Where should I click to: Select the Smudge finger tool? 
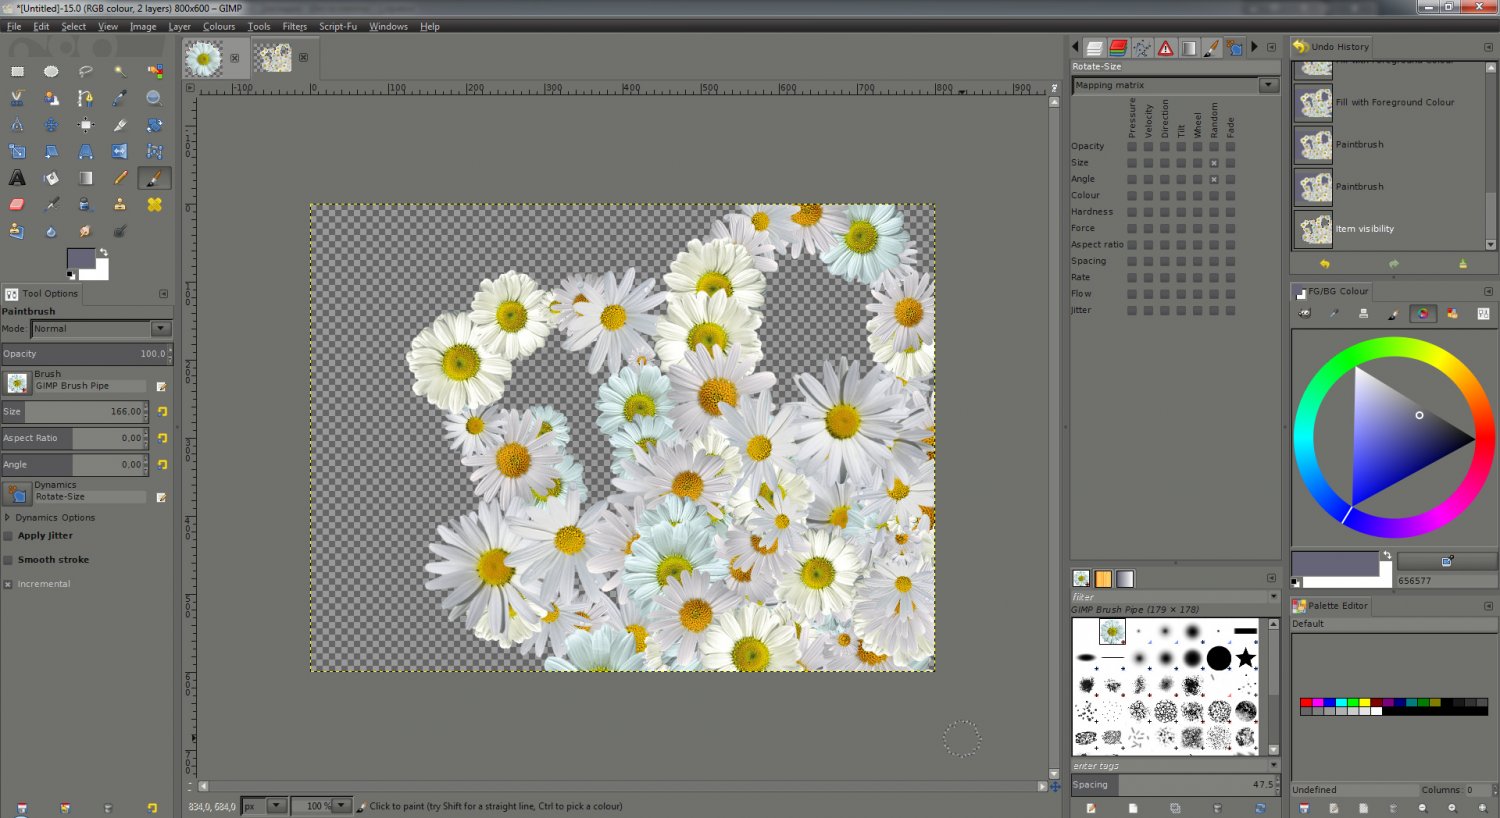click(85, 231)
